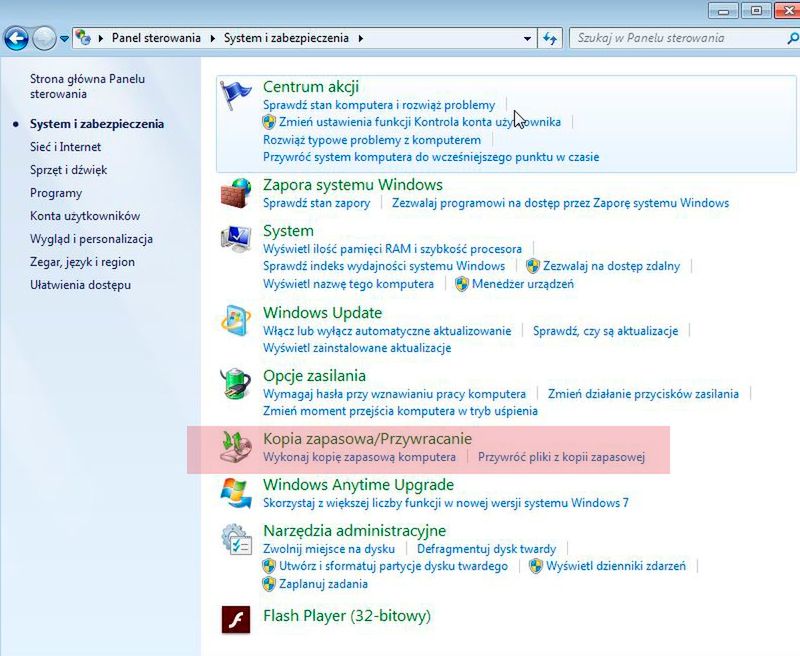Click Skorzystaj z większej liczby funkcji link
This screenshot has width=800, height=656.
point(446,503)
